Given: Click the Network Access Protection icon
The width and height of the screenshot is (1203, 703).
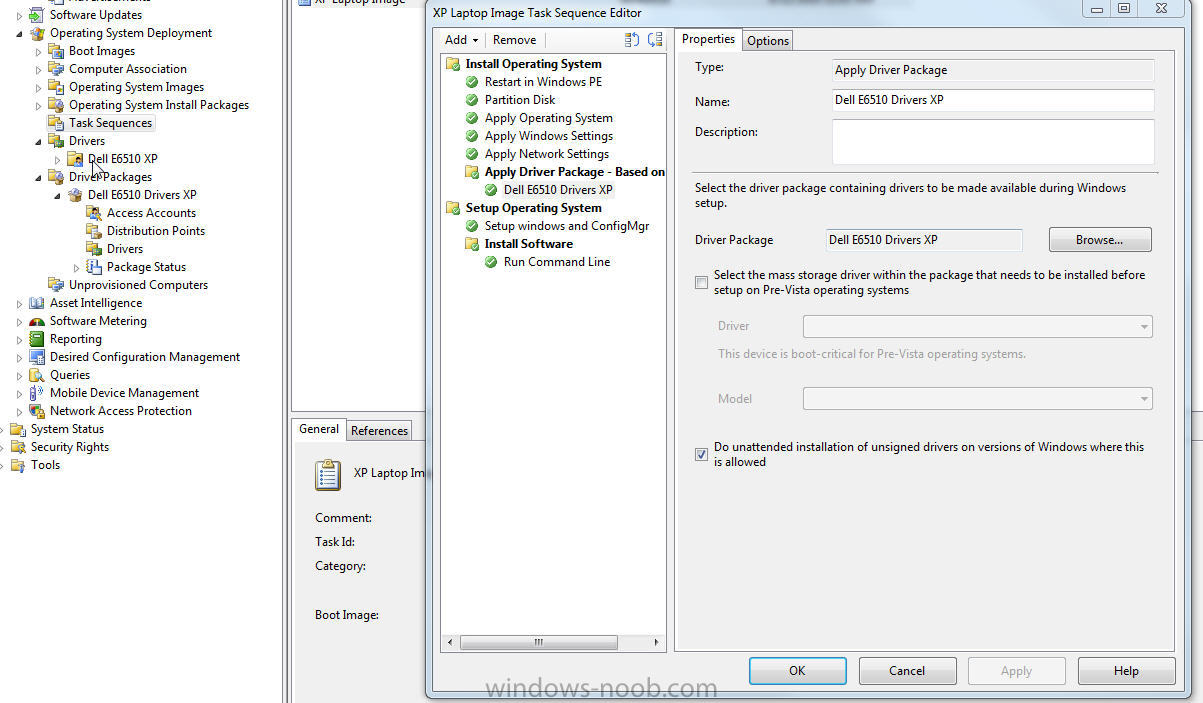Looking at the screenshot, I should [37, 411].
